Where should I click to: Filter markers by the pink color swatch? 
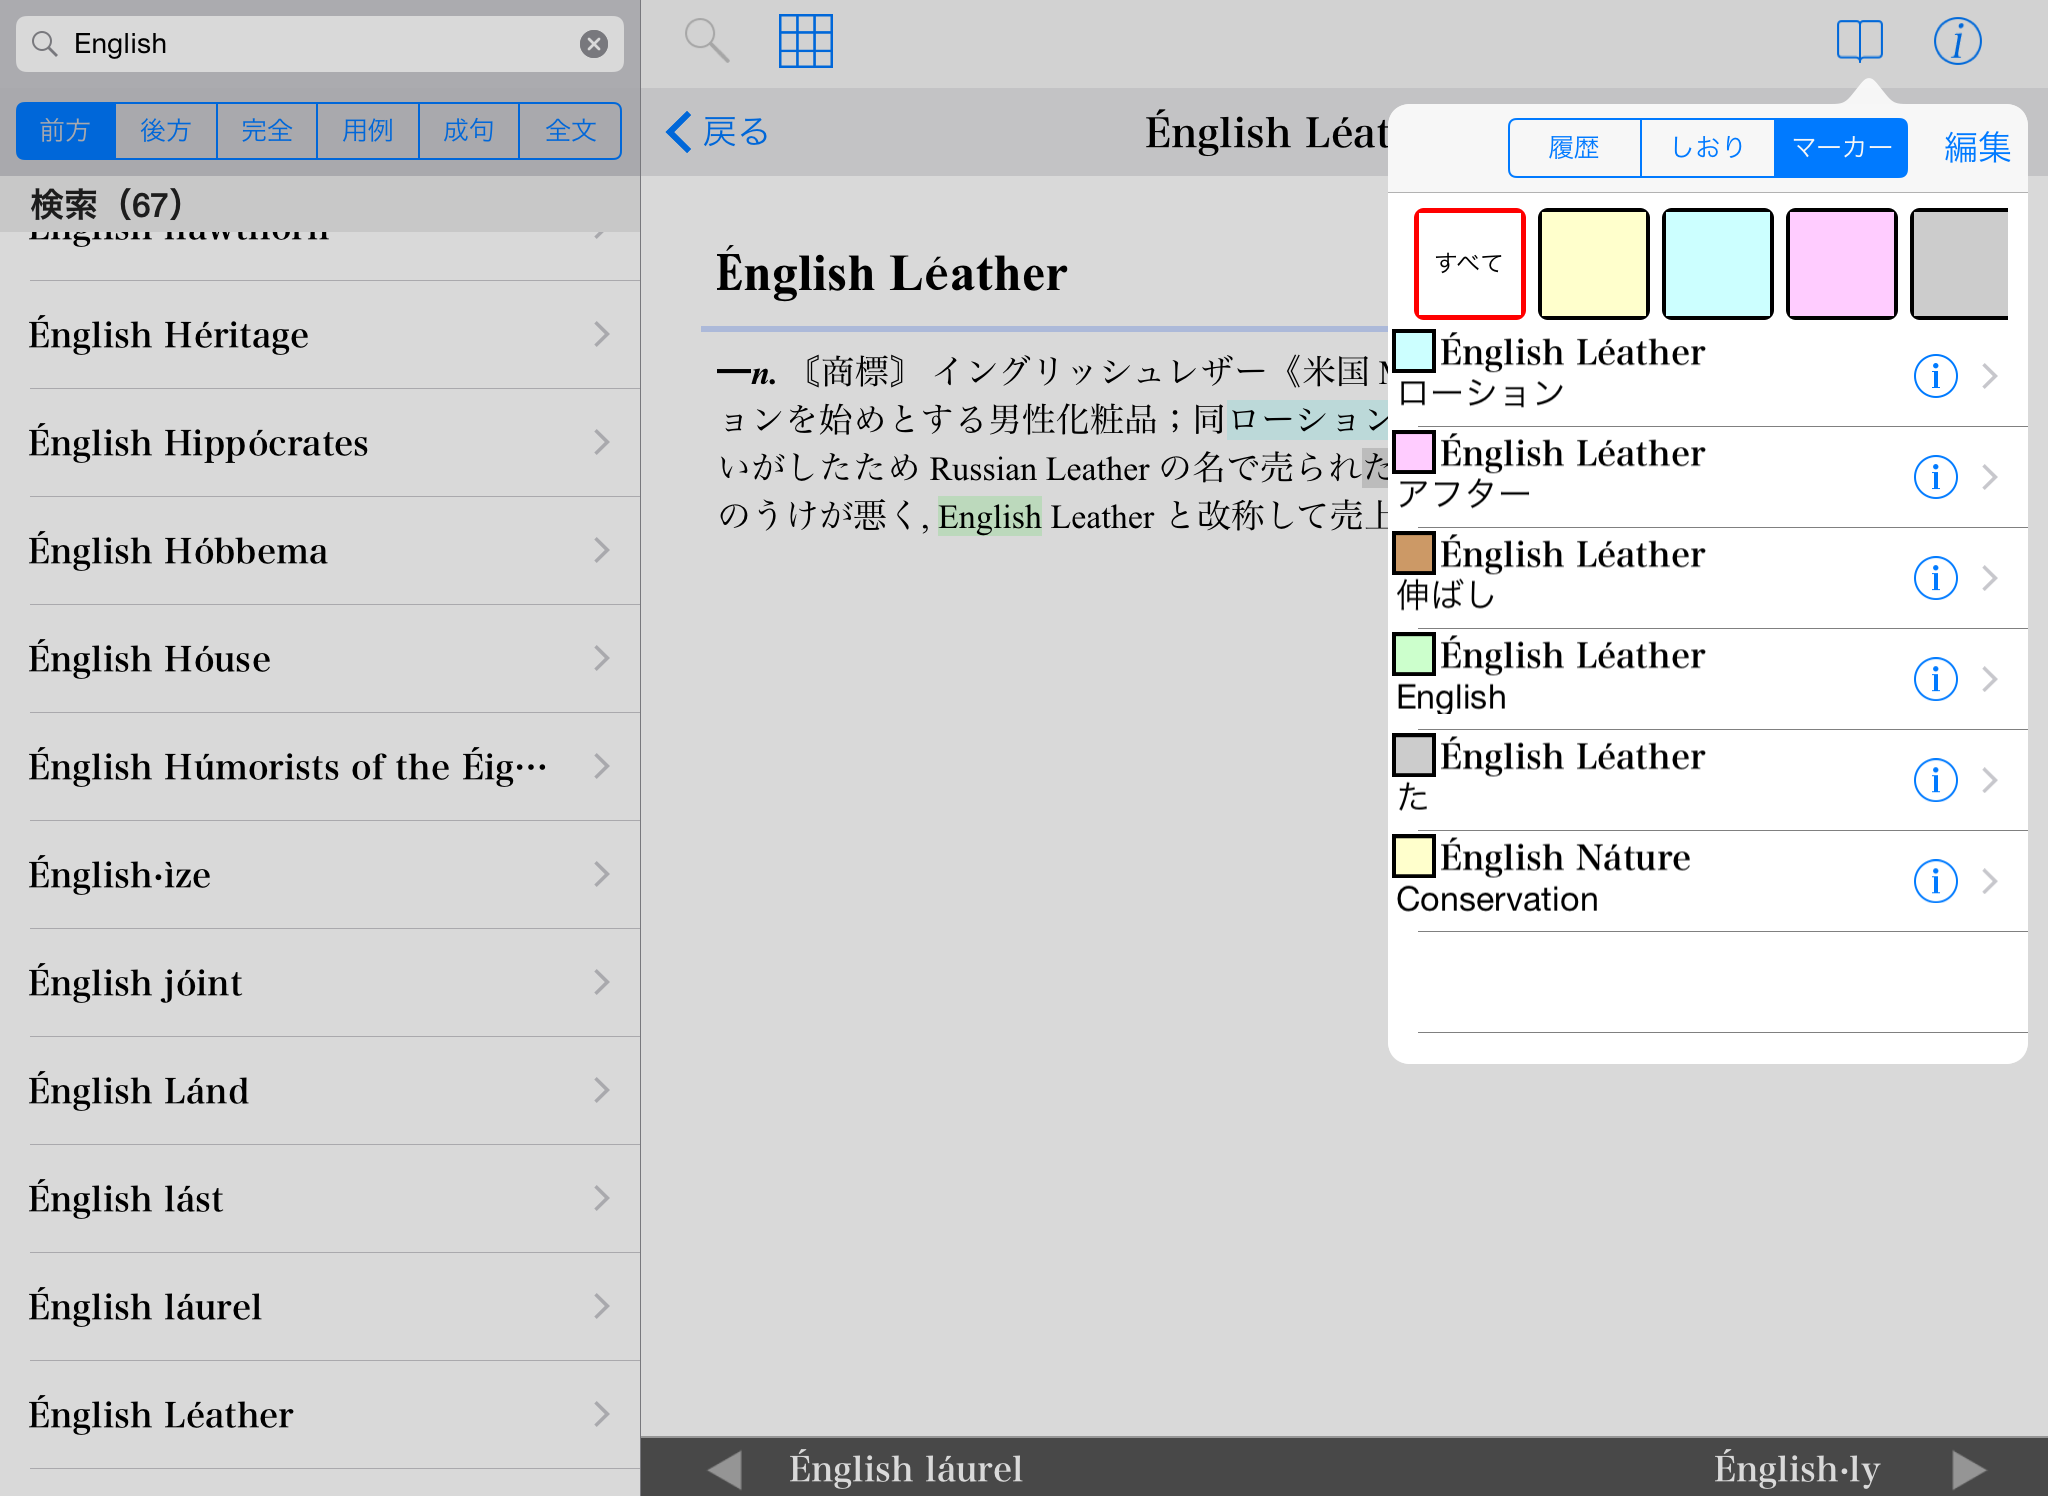tap(1841, 264)
